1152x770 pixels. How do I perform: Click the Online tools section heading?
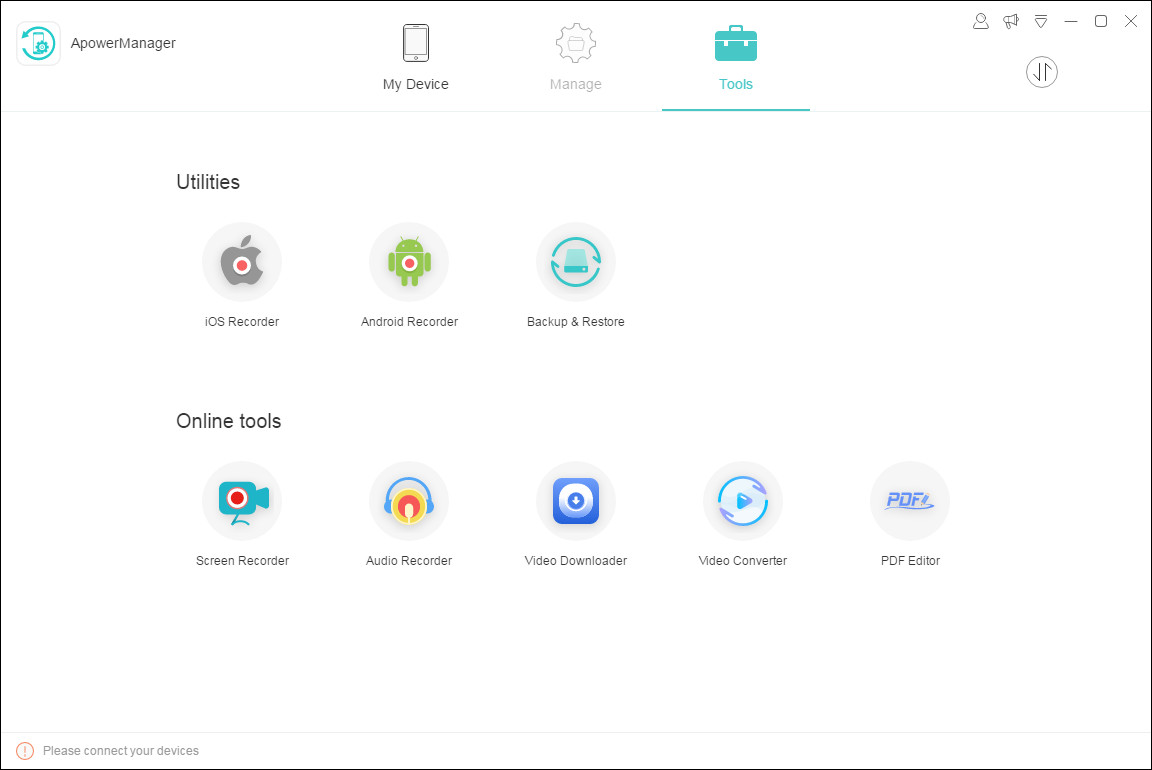tap(228, 421)
